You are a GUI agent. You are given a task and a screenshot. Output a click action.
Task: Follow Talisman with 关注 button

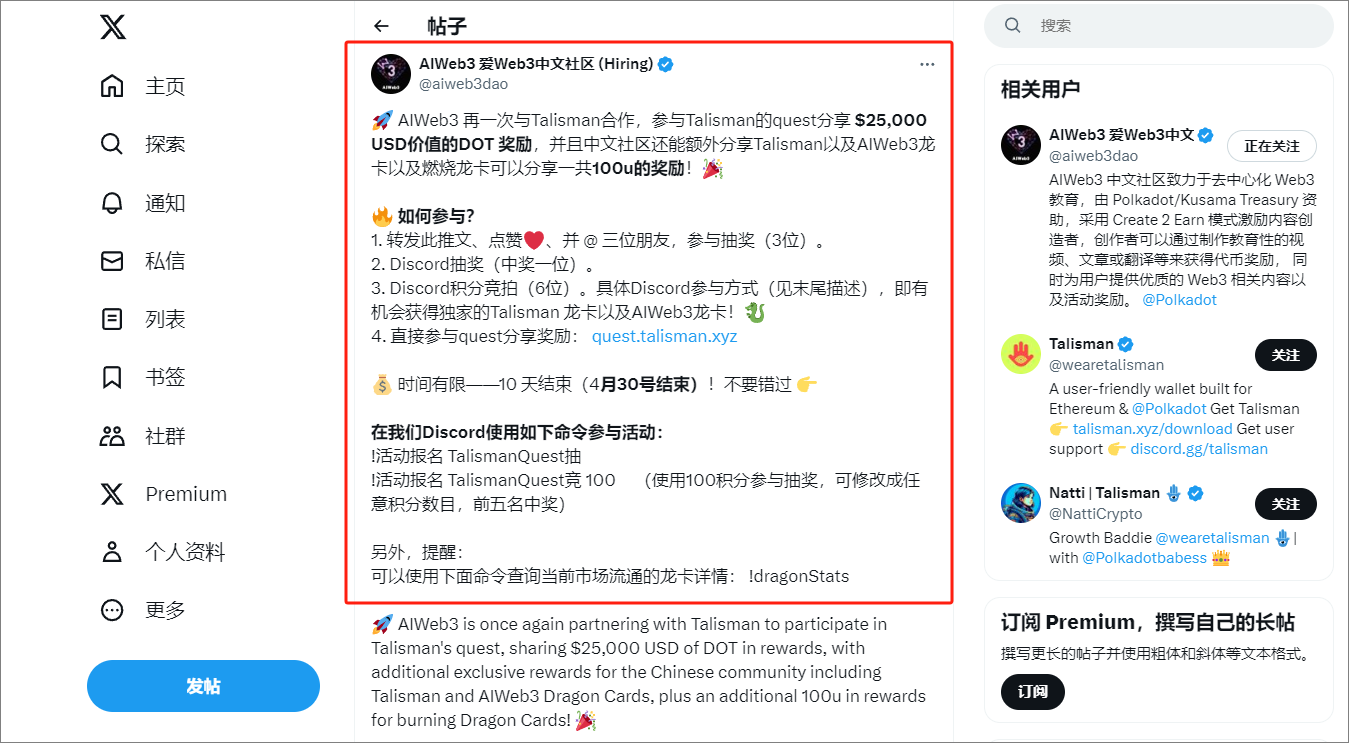1286,355
